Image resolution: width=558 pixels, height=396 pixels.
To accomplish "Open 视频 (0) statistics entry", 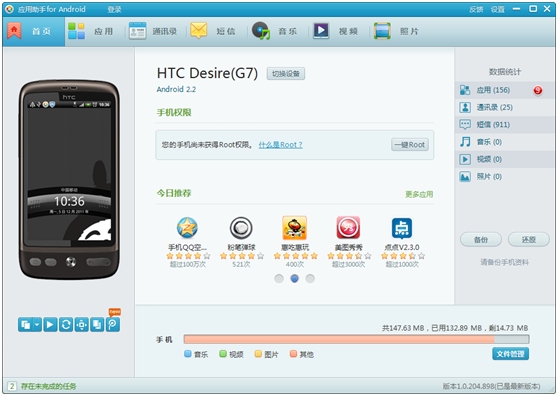I will pyautogui.click(x=504, y=159).
